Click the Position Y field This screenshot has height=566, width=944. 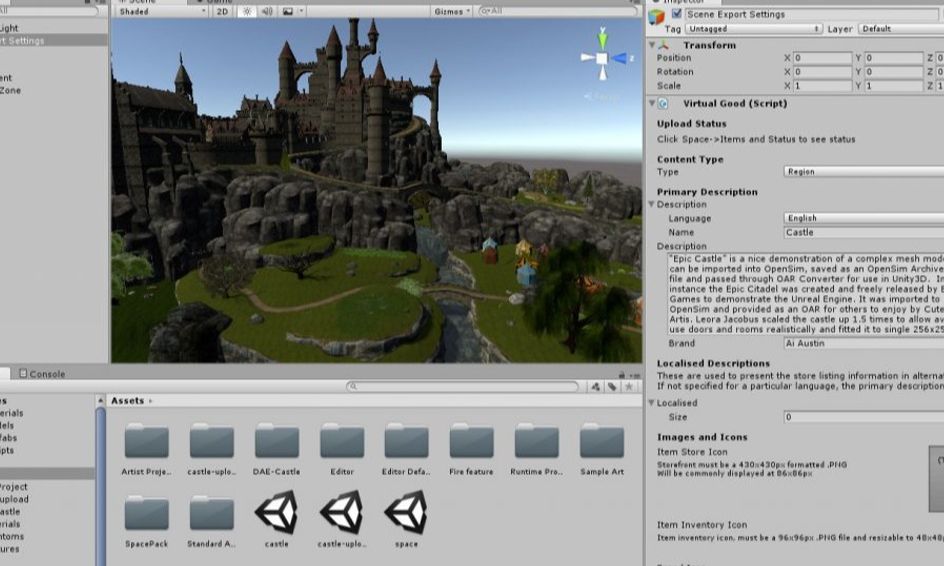click(x=893, y=58)
